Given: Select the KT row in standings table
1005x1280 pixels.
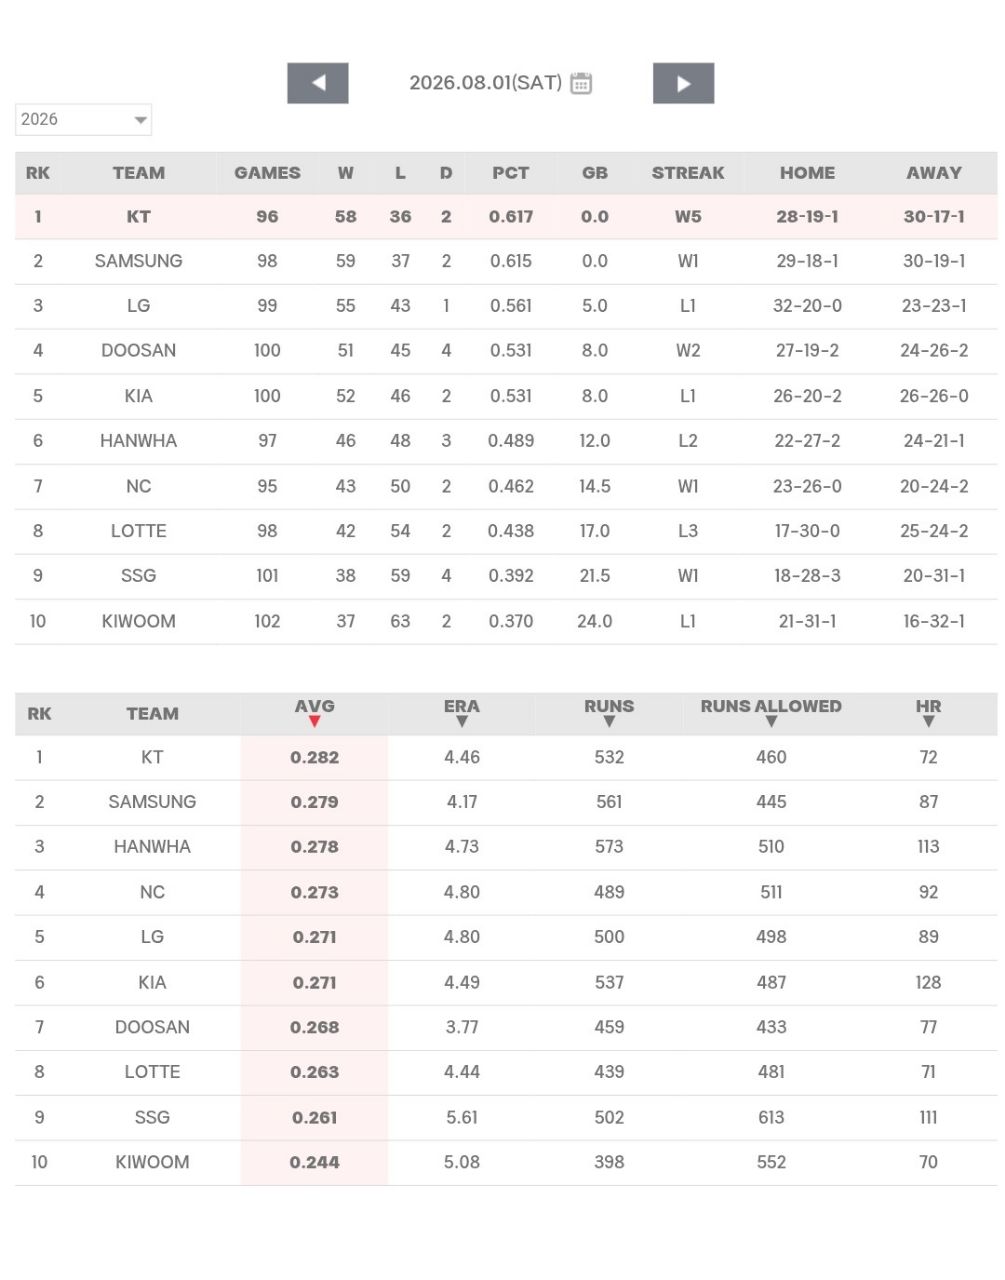Looking at the screenshot, I should (506, 217).
